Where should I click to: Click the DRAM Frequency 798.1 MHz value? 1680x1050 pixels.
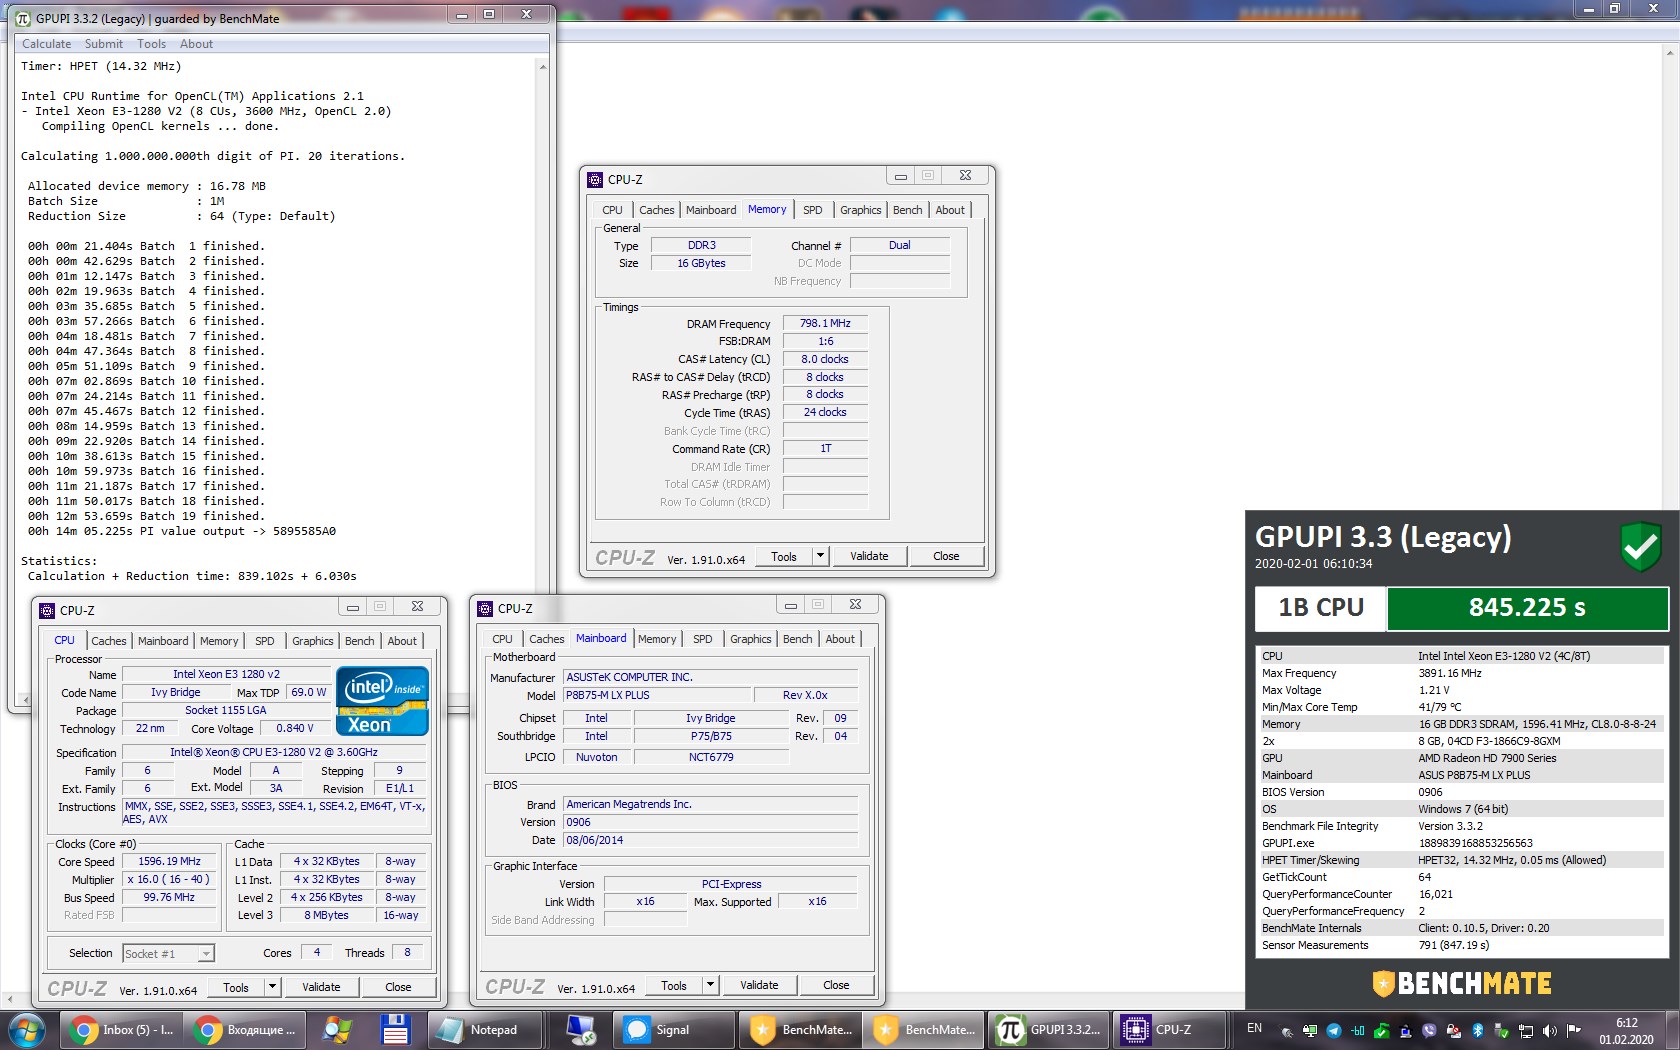click(x=825, y=323)
